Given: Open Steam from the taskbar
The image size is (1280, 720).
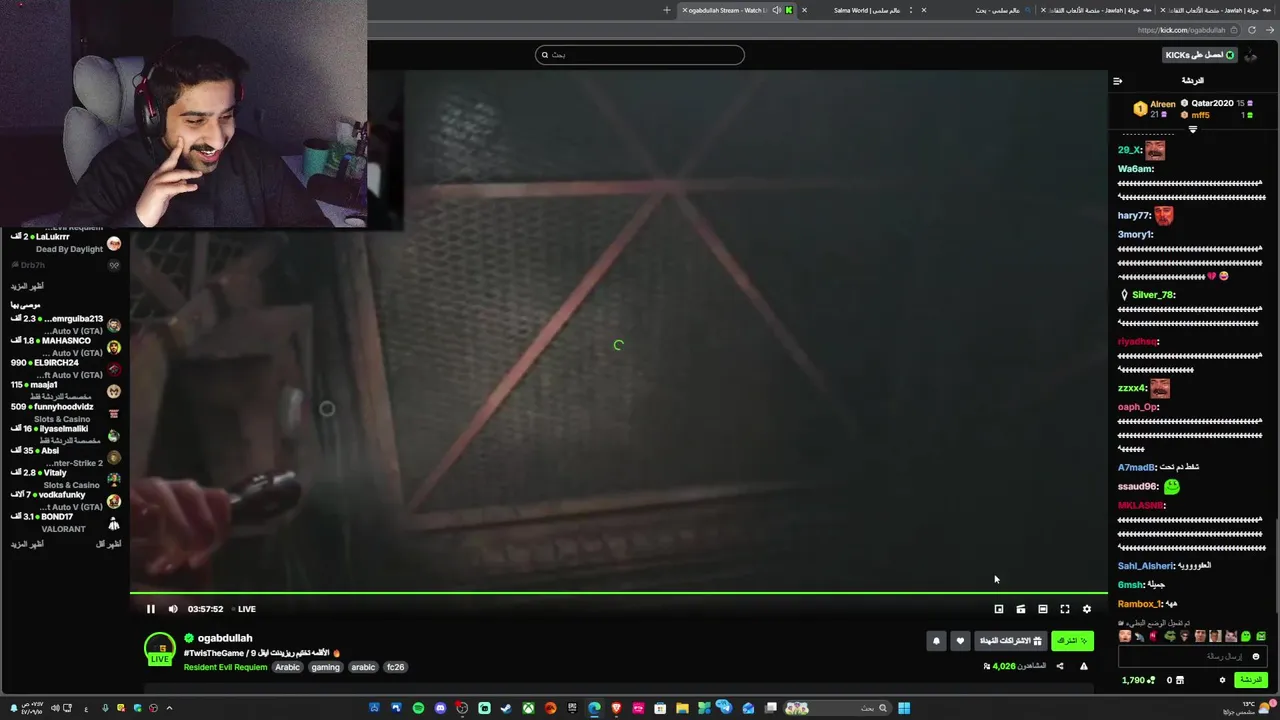Looking at the screenshot, I should tap(506, 708).
